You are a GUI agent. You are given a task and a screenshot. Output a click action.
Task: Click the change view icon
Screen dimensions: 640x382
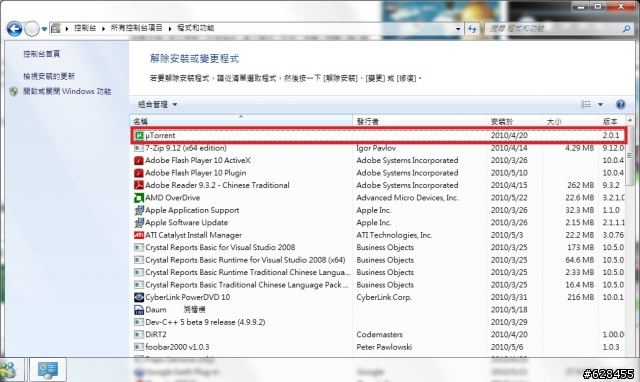pos(586,104)
